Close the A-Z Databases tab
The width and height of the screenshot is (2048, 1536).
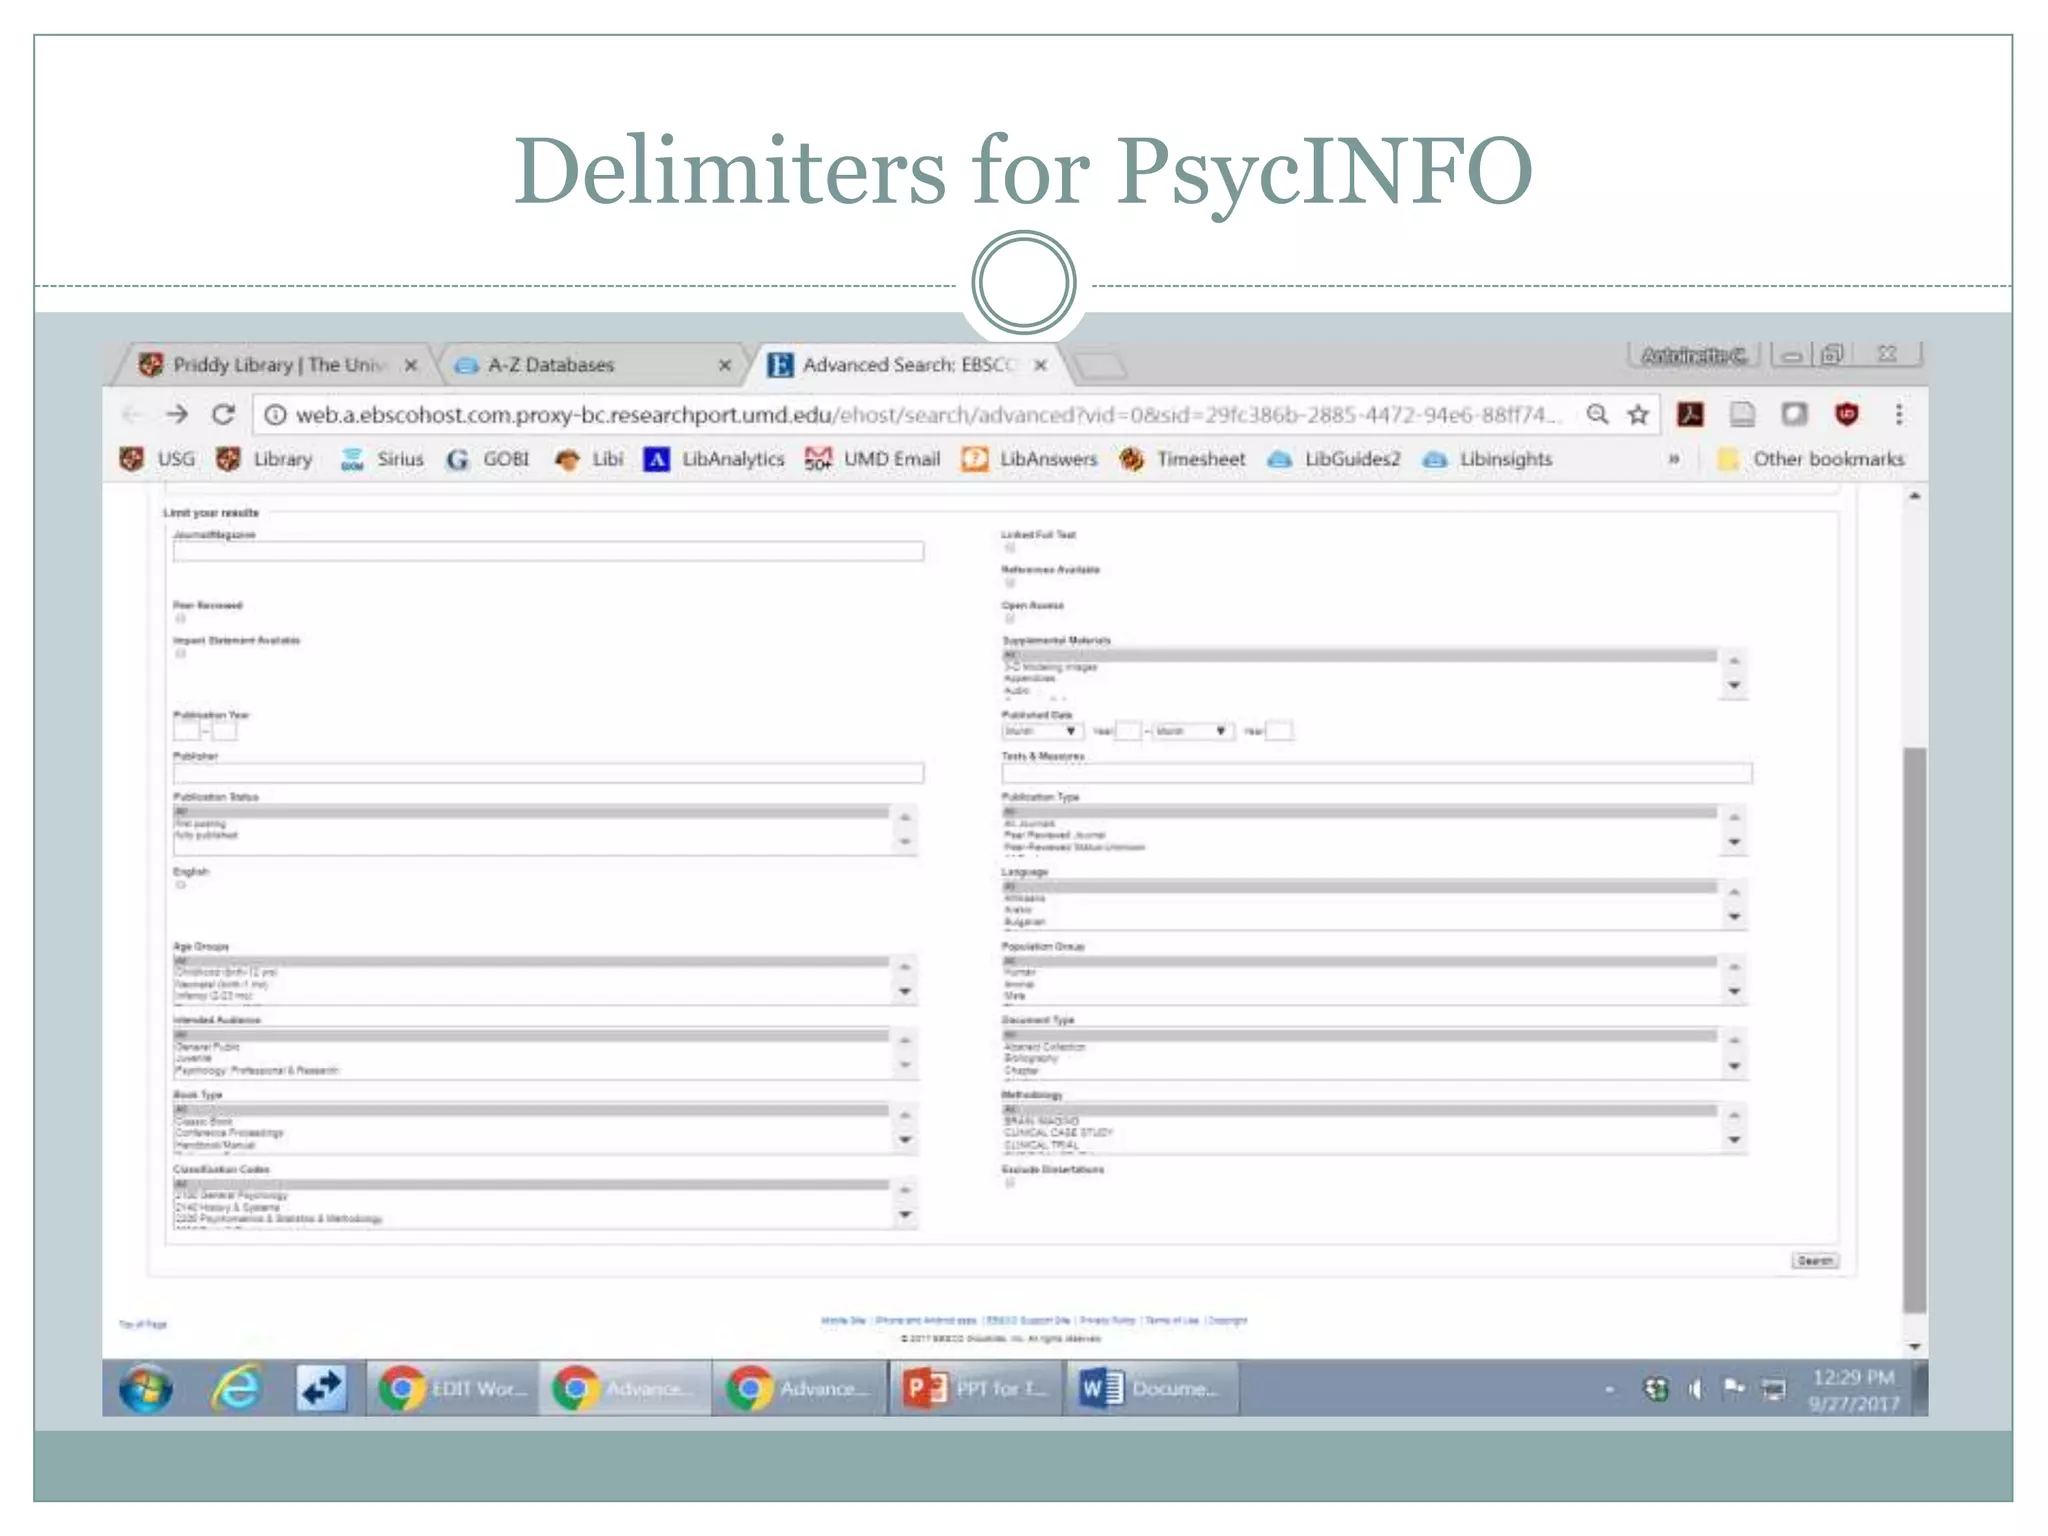pos(725,366)
